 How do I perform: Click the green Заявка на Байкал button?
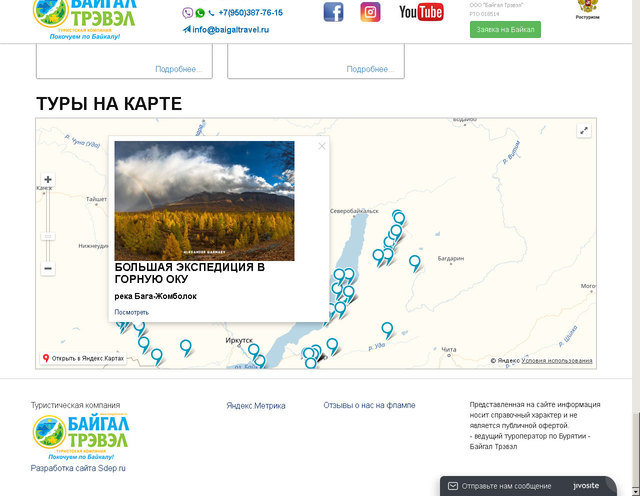[x=505, y=30]
